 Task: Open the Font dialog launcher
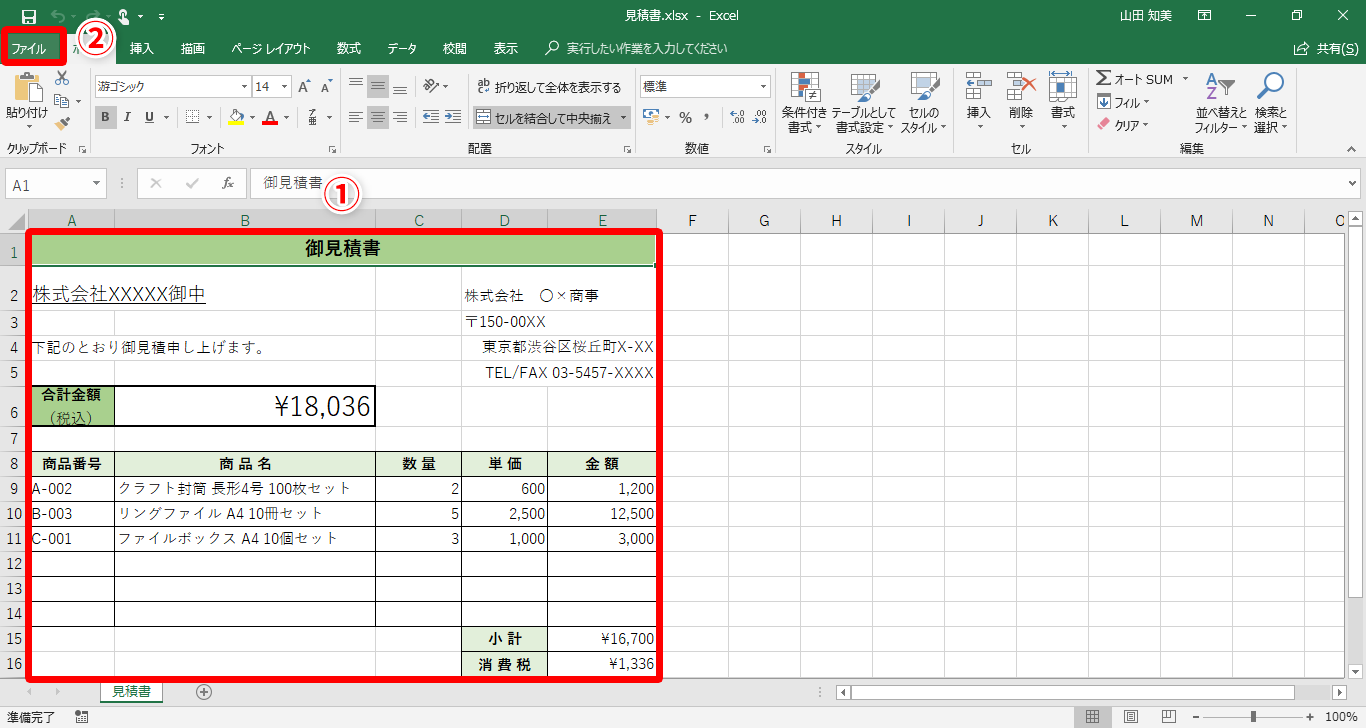[333, 149]
